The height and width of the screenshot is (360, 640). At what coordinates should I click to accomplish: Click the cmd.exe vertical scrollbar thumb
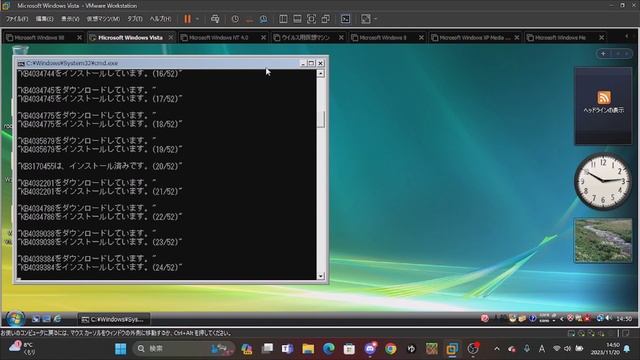click(321, 119)
